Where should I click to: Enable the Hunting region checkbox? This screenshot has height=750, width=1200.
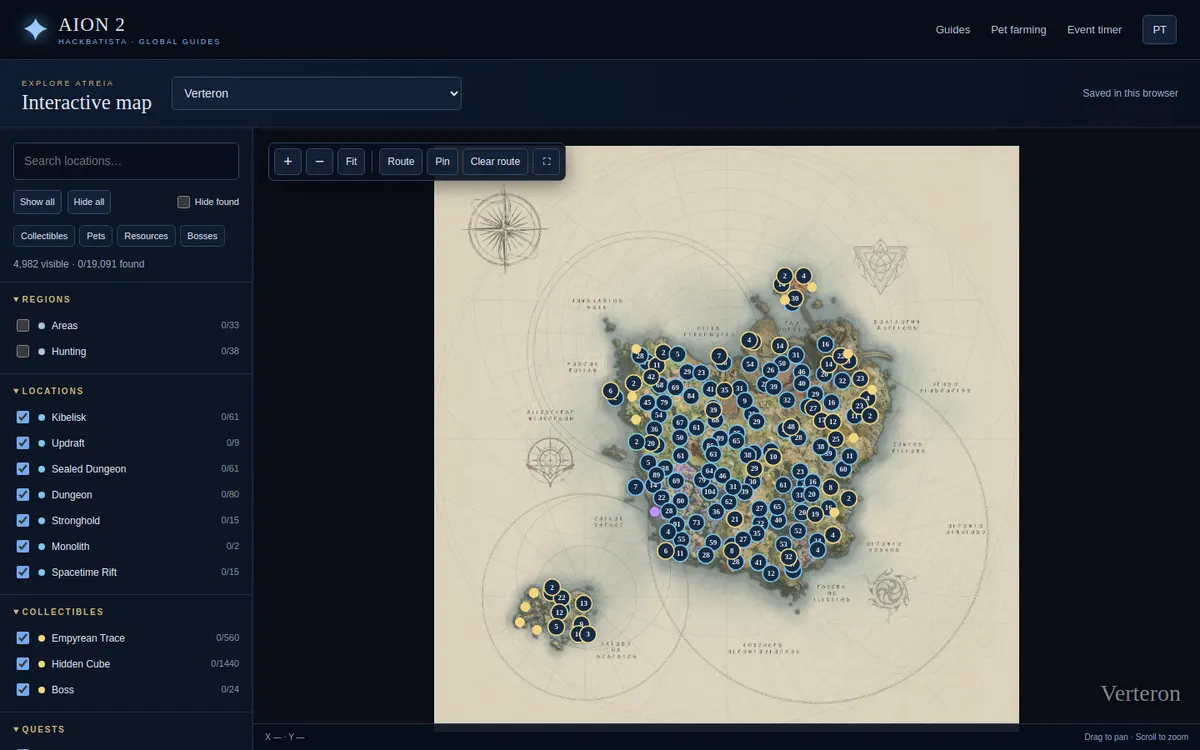(x=23, y=351)
